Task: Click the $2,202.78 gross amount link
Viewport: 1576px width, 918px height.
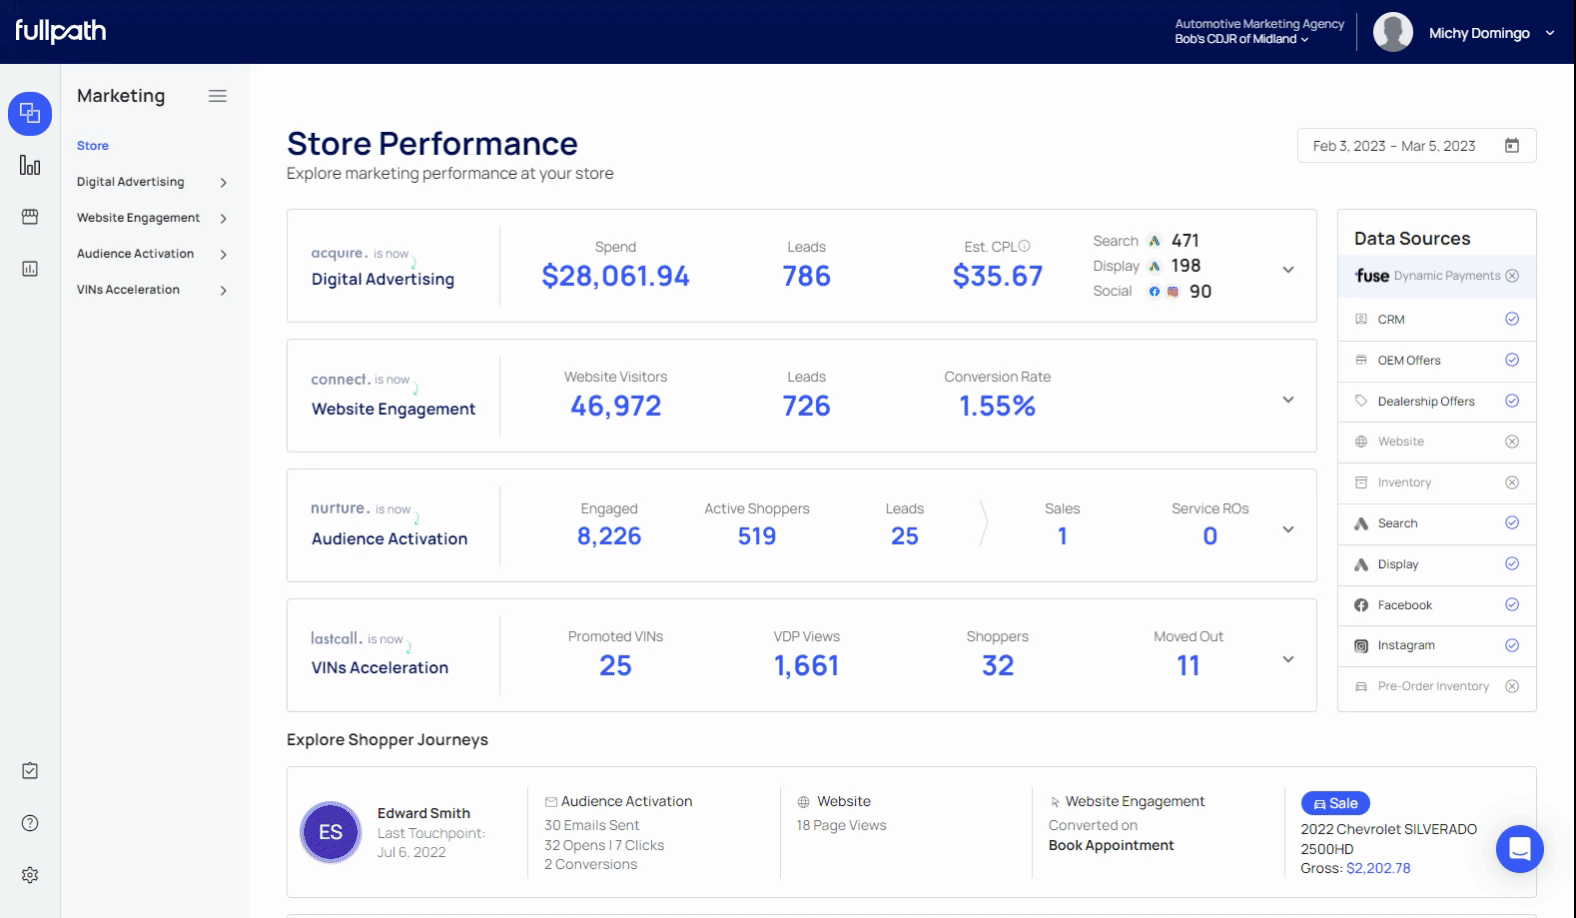Action: (x=1378, y=868)
